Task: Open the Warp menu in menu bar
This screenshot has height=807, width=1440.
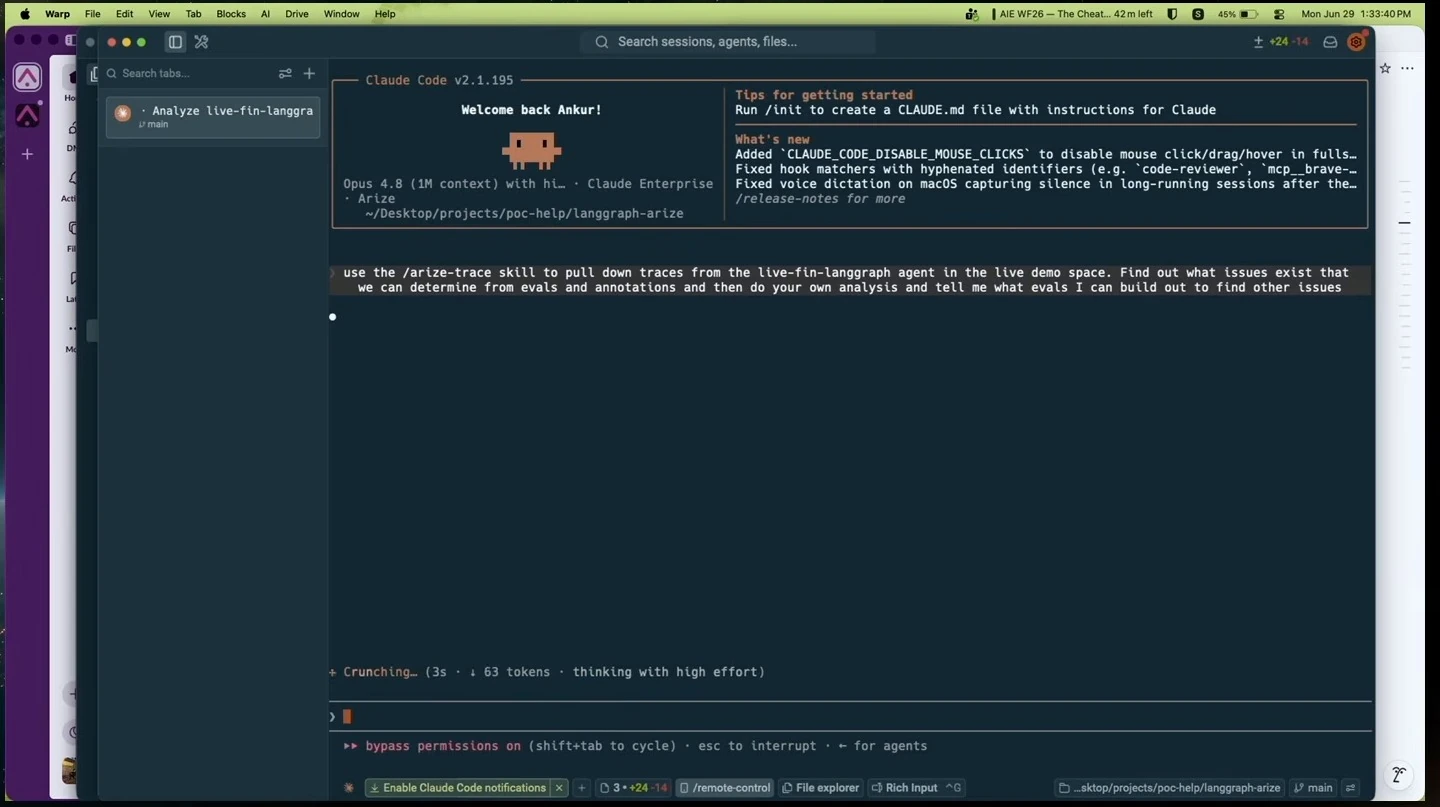Action: (x=57, y=14)
